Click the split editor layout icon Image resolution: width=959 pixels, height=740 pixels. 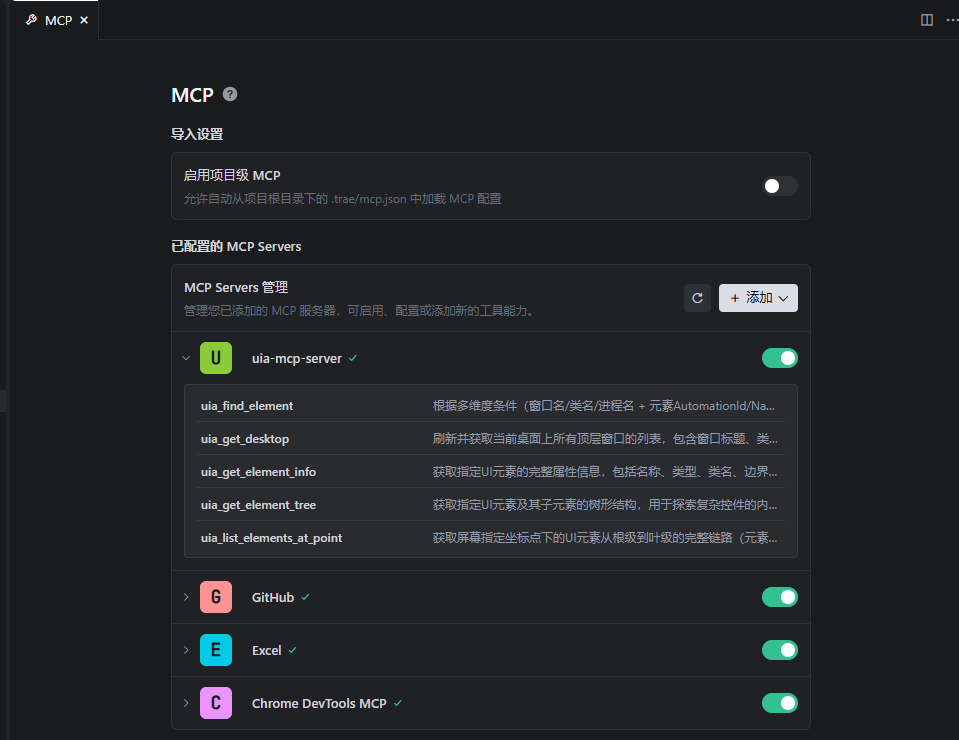point(927,20)
